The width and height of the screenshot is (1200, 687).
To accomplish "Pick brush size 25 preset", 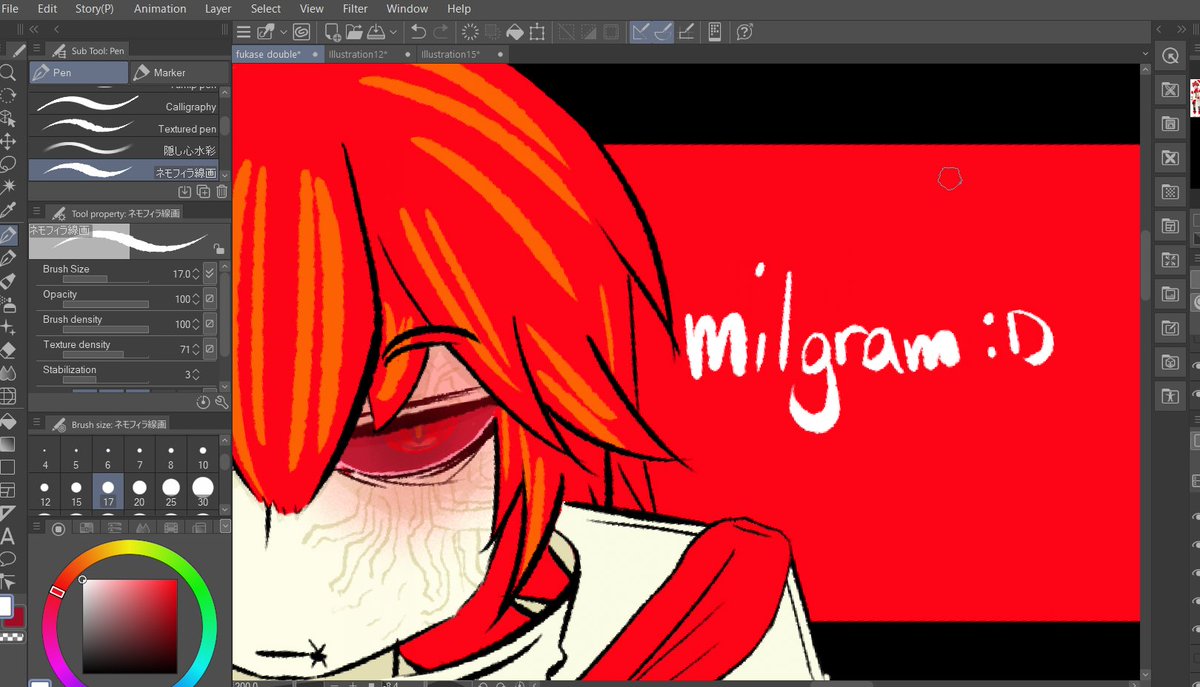I will pyautogui.click(x=171, y=492).
